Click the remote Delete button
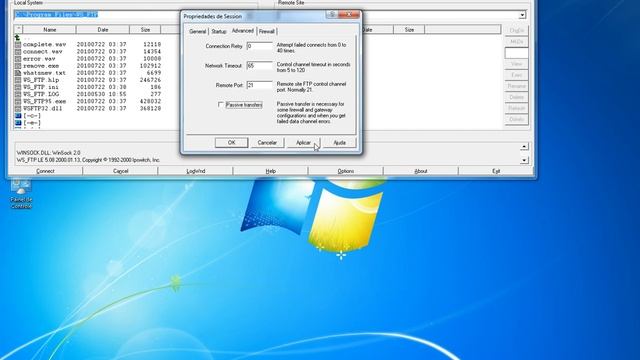640x360 pixels. click(x=516, y=97)
